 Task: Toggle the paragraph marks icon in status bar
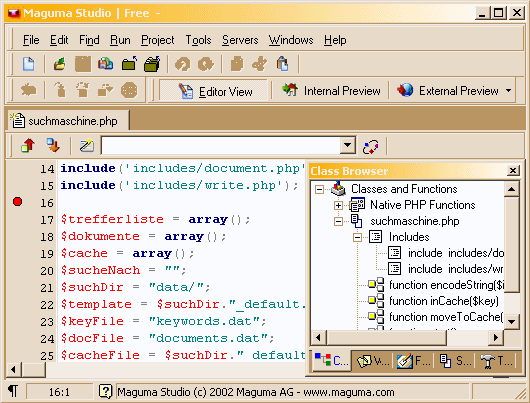13,392
